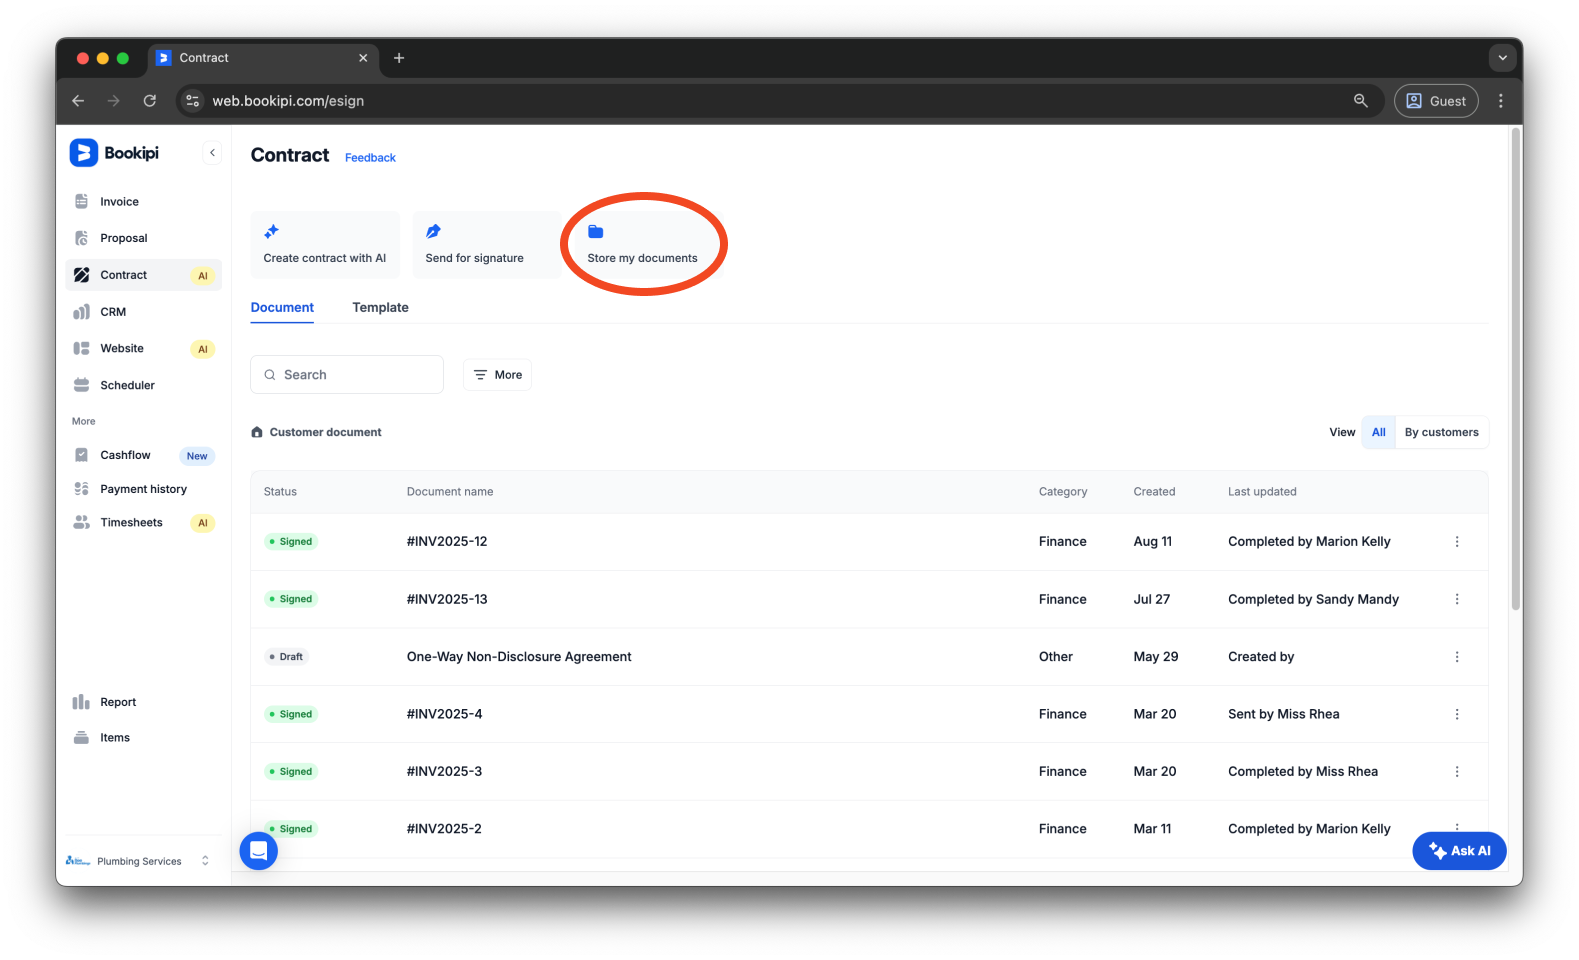This screenshot has width=1579, height=960.
Task: Switch to the Template tab
Action: pyautogui.click(x=380, y=308)
